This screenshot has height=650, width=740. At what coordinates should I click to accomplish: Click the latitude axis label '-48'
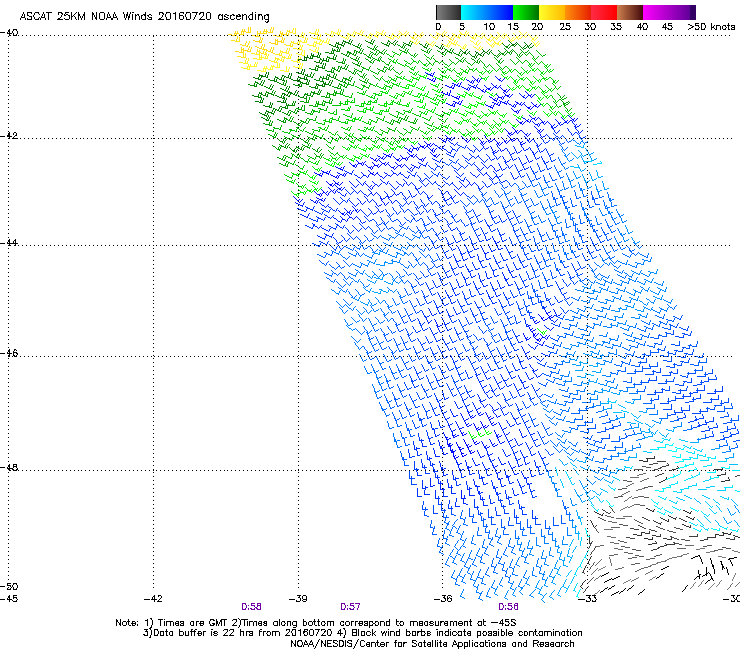(9, 468)
